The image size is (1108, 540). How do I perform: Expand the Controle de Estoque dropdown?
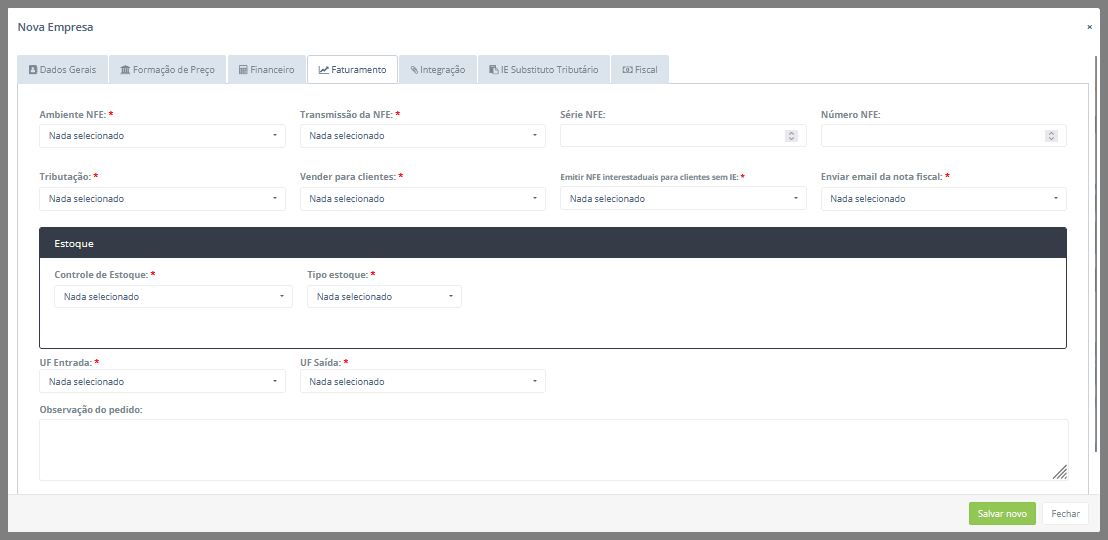(x=173, y=297)
